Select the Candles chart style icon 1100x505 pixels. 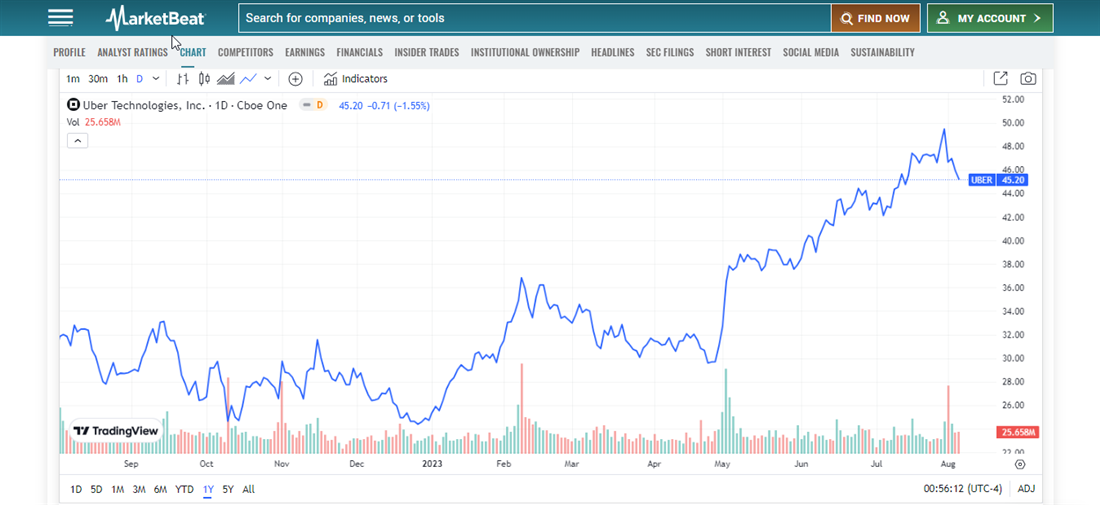(x=204, y=79)
